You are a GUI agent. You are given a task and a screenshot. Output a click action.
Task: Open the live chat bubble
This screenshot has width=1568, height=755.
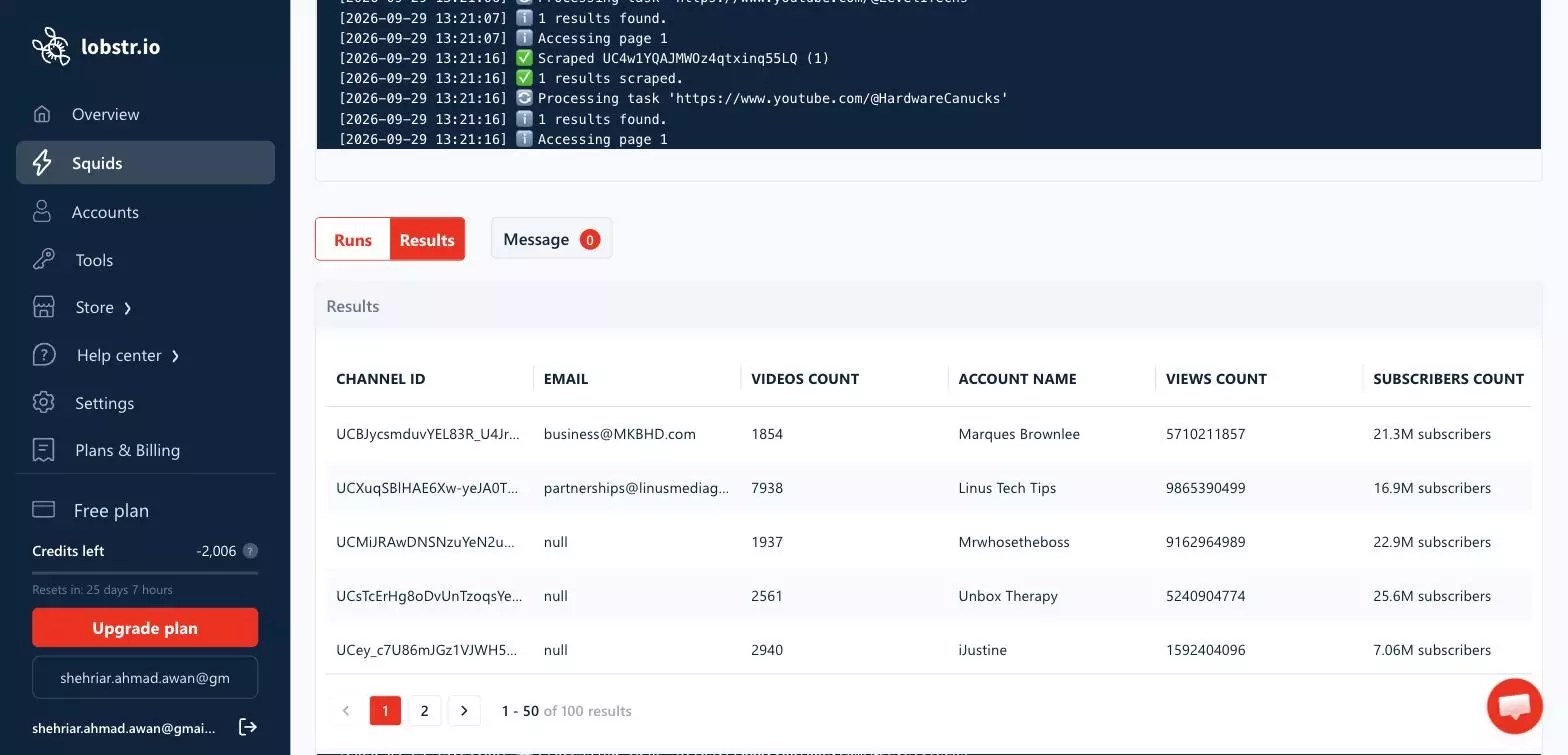coord(1514,706)
